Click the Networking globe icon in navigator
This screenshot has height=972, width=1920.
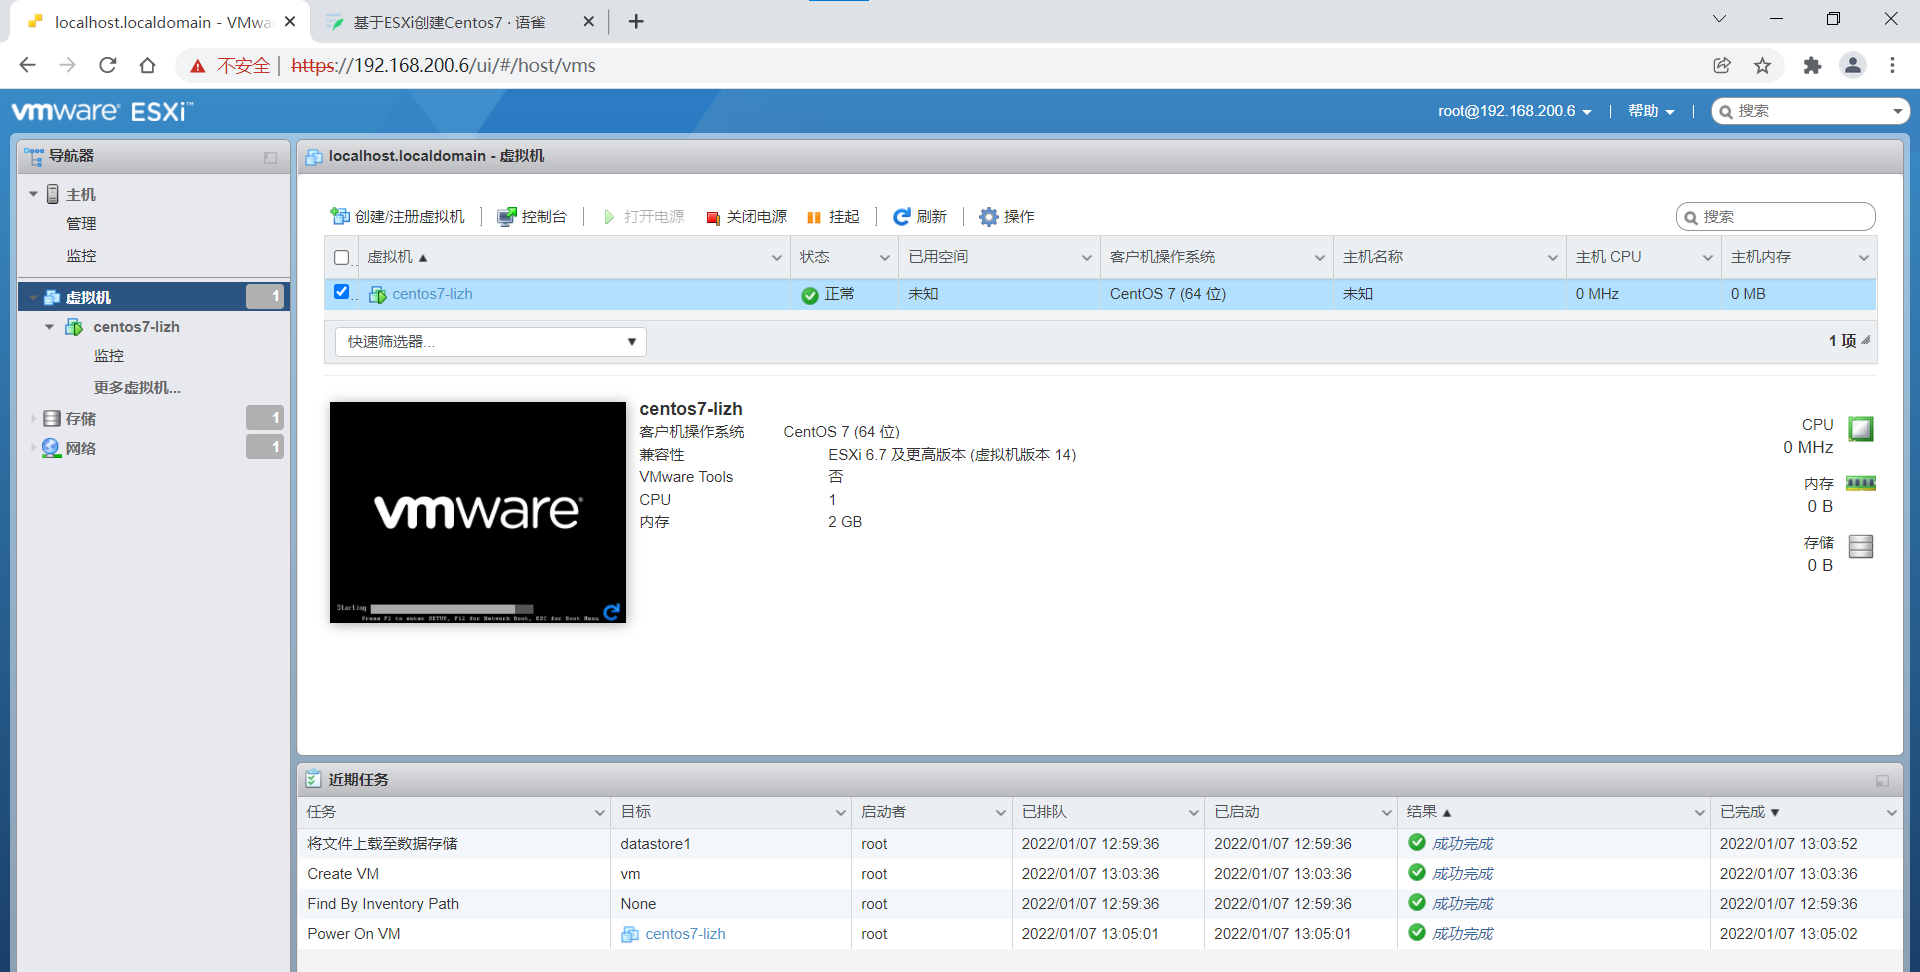52,448
